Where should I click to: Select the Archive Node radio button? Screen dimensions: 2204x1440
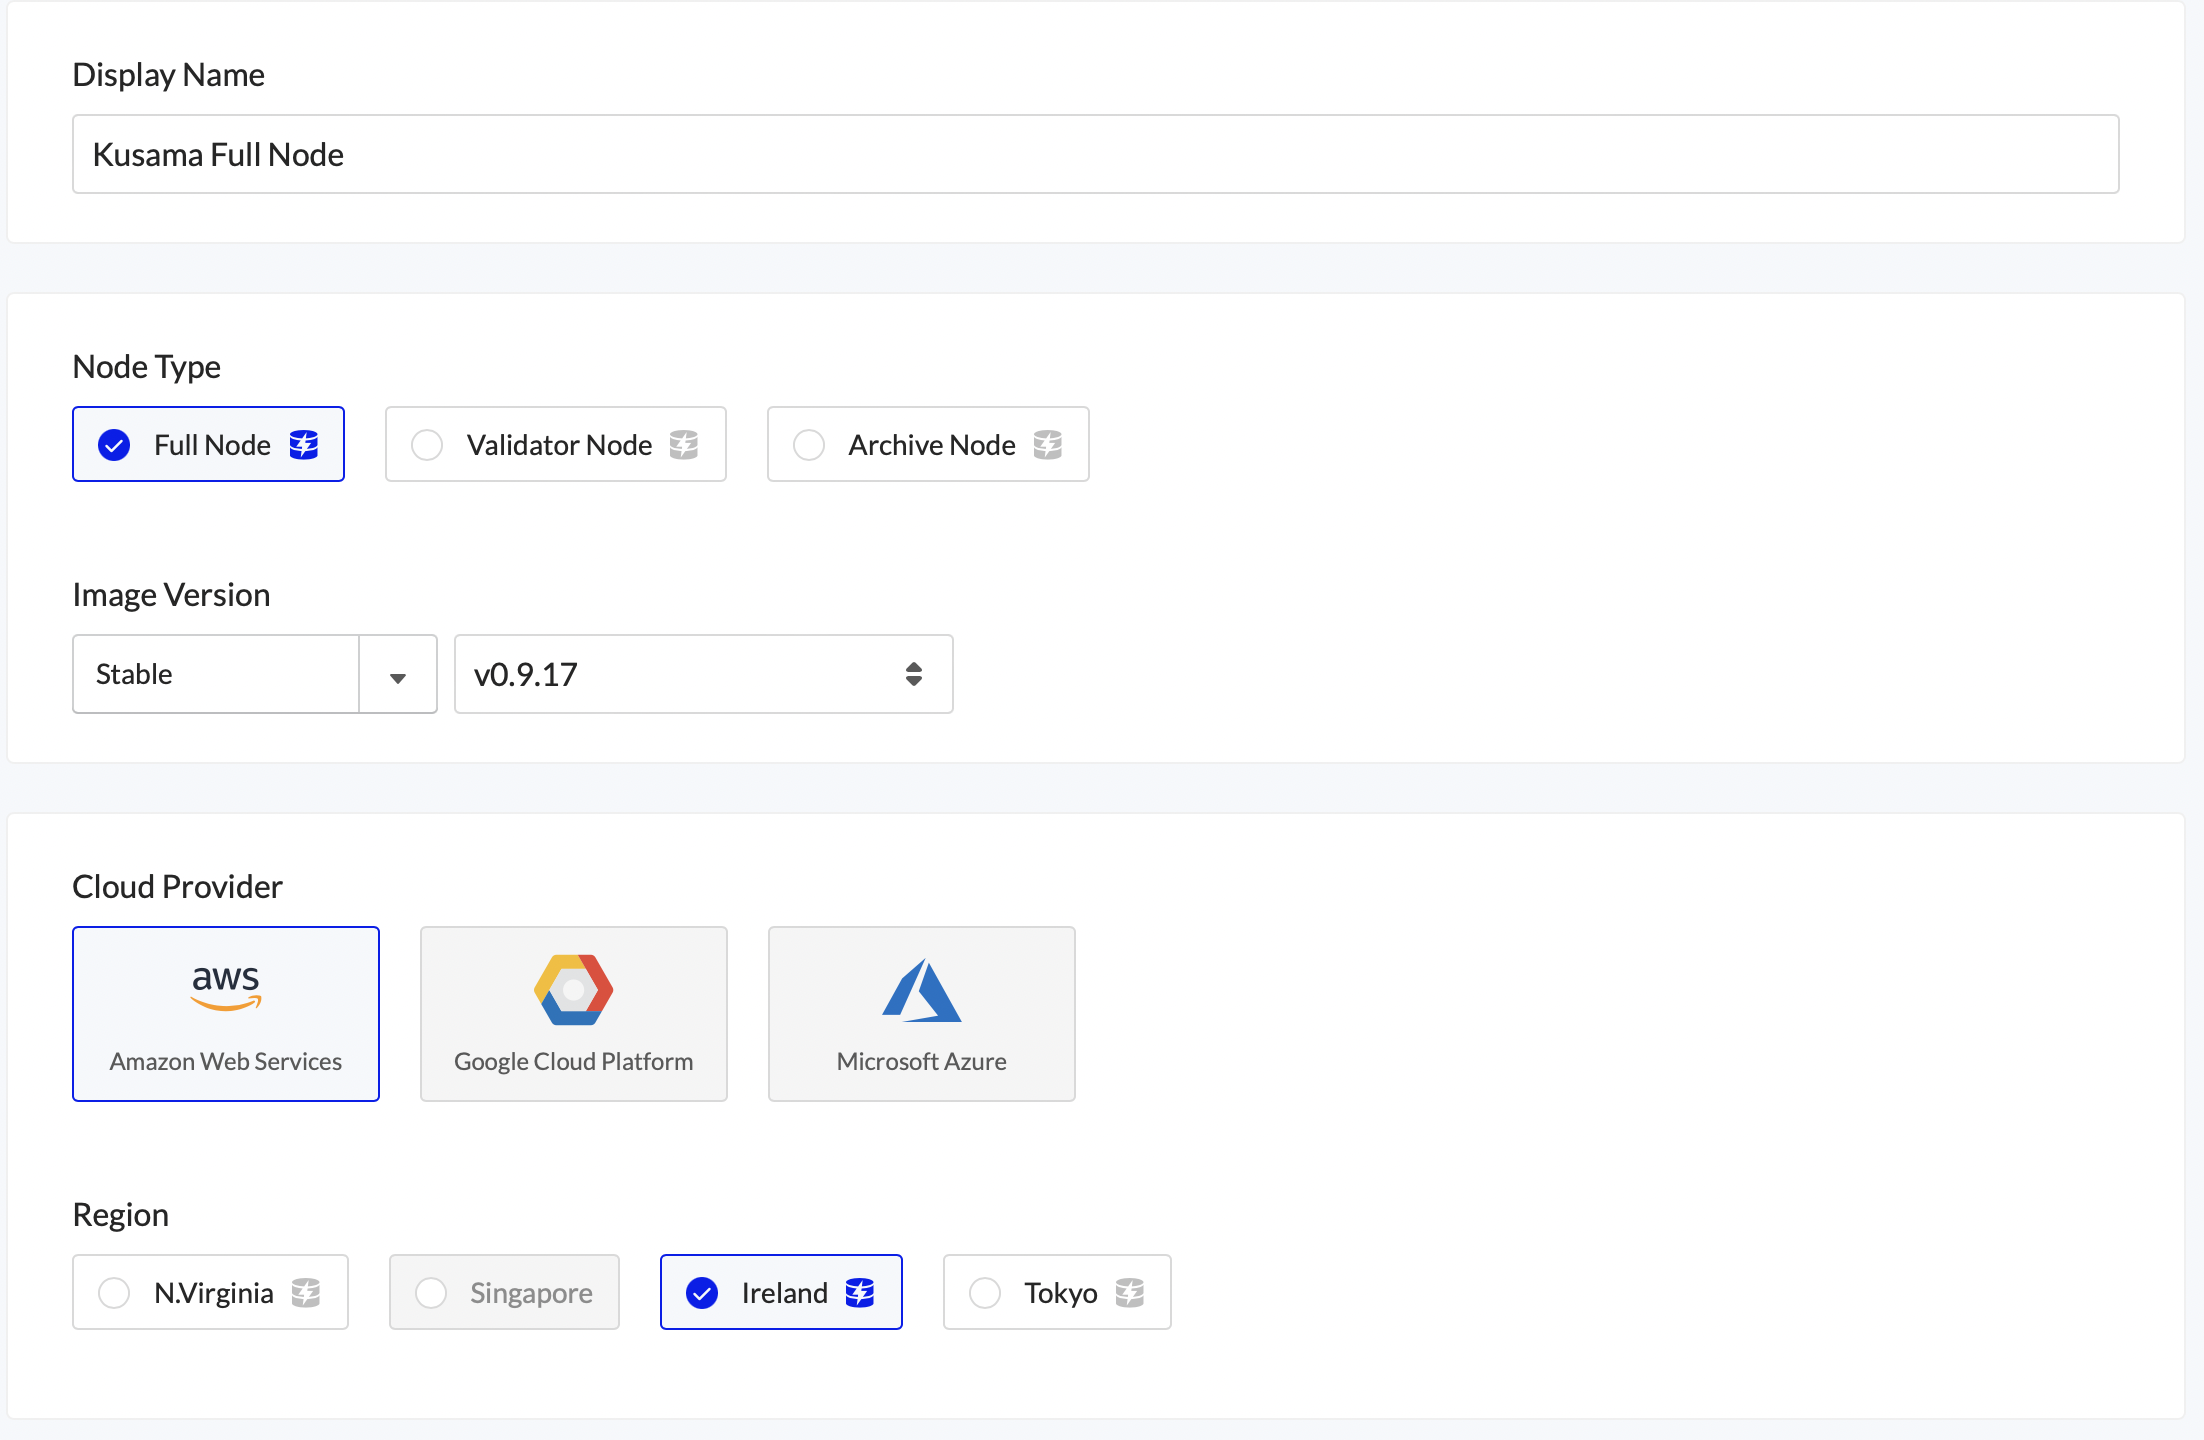(809, 445)
